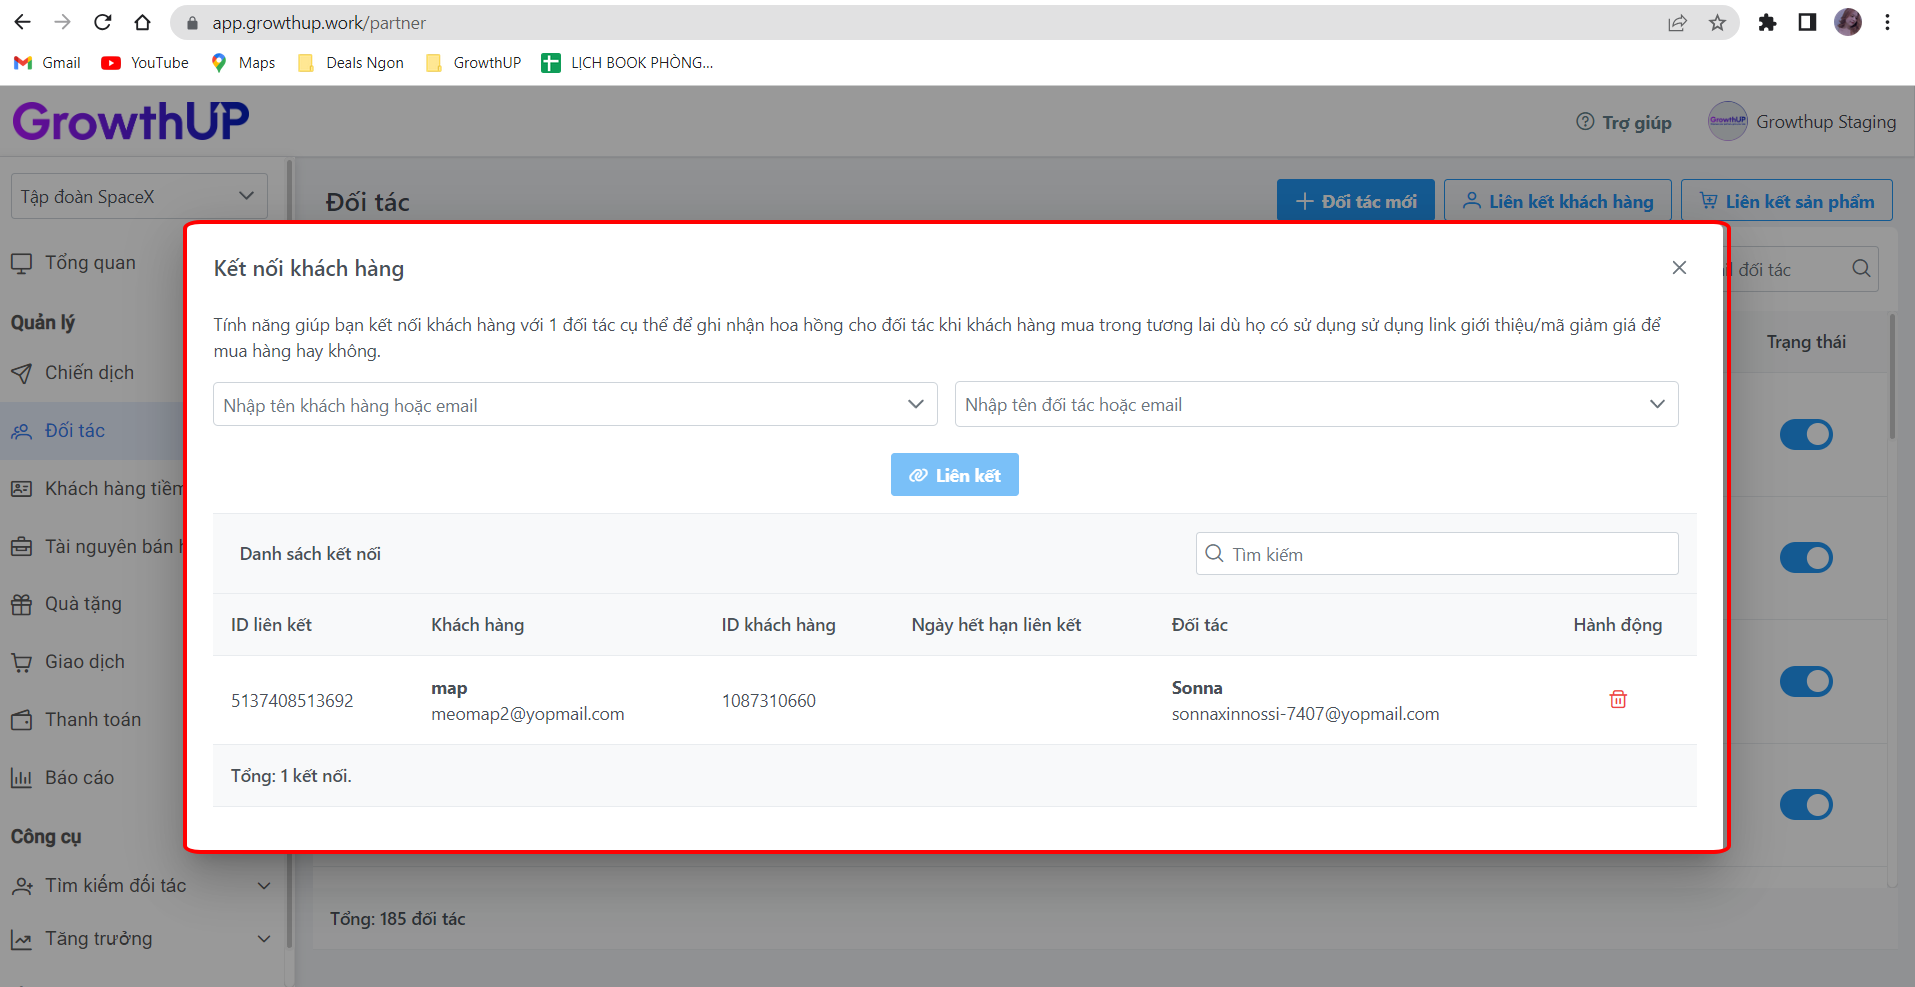
Task: Open the Growthup Staging account avatar
Action: pyautogui.click(x=1727, y=122)
